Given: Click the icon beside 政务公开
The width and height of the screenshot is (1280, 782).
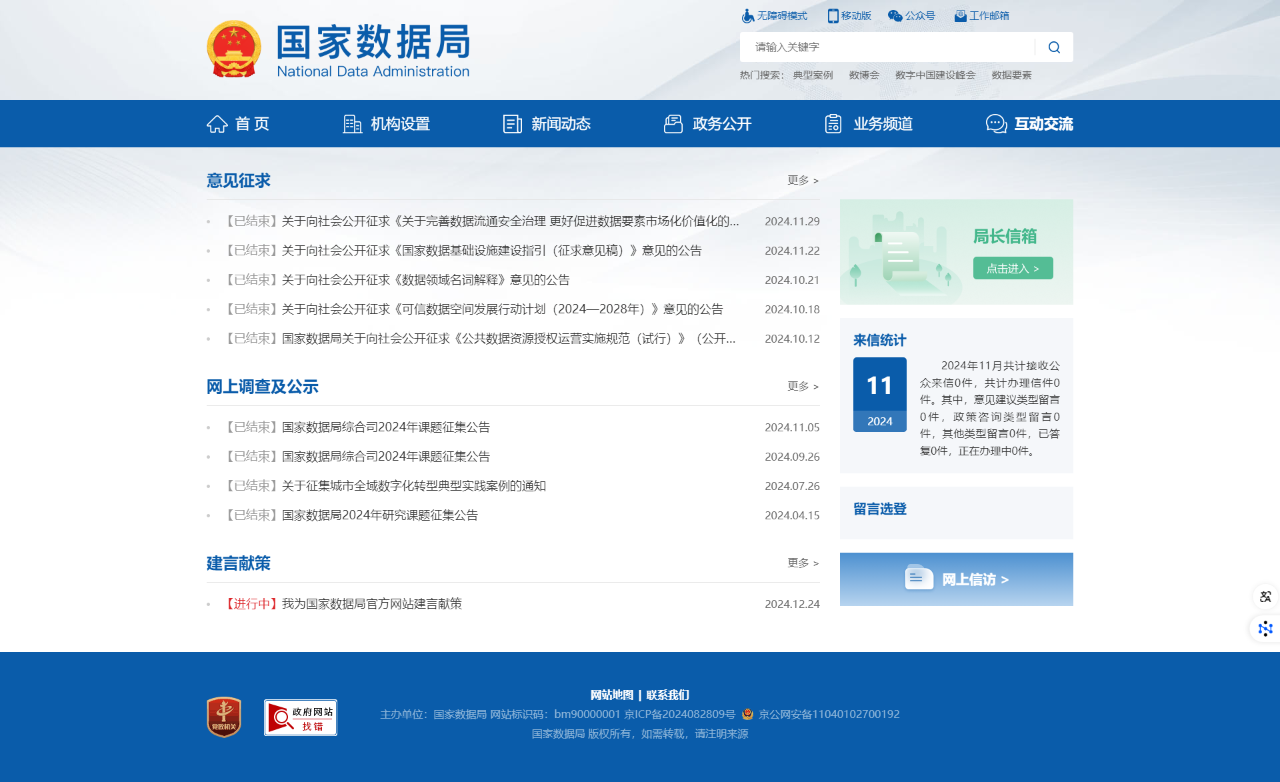Looking at the screenshot, I should click(x=673, y=124).
